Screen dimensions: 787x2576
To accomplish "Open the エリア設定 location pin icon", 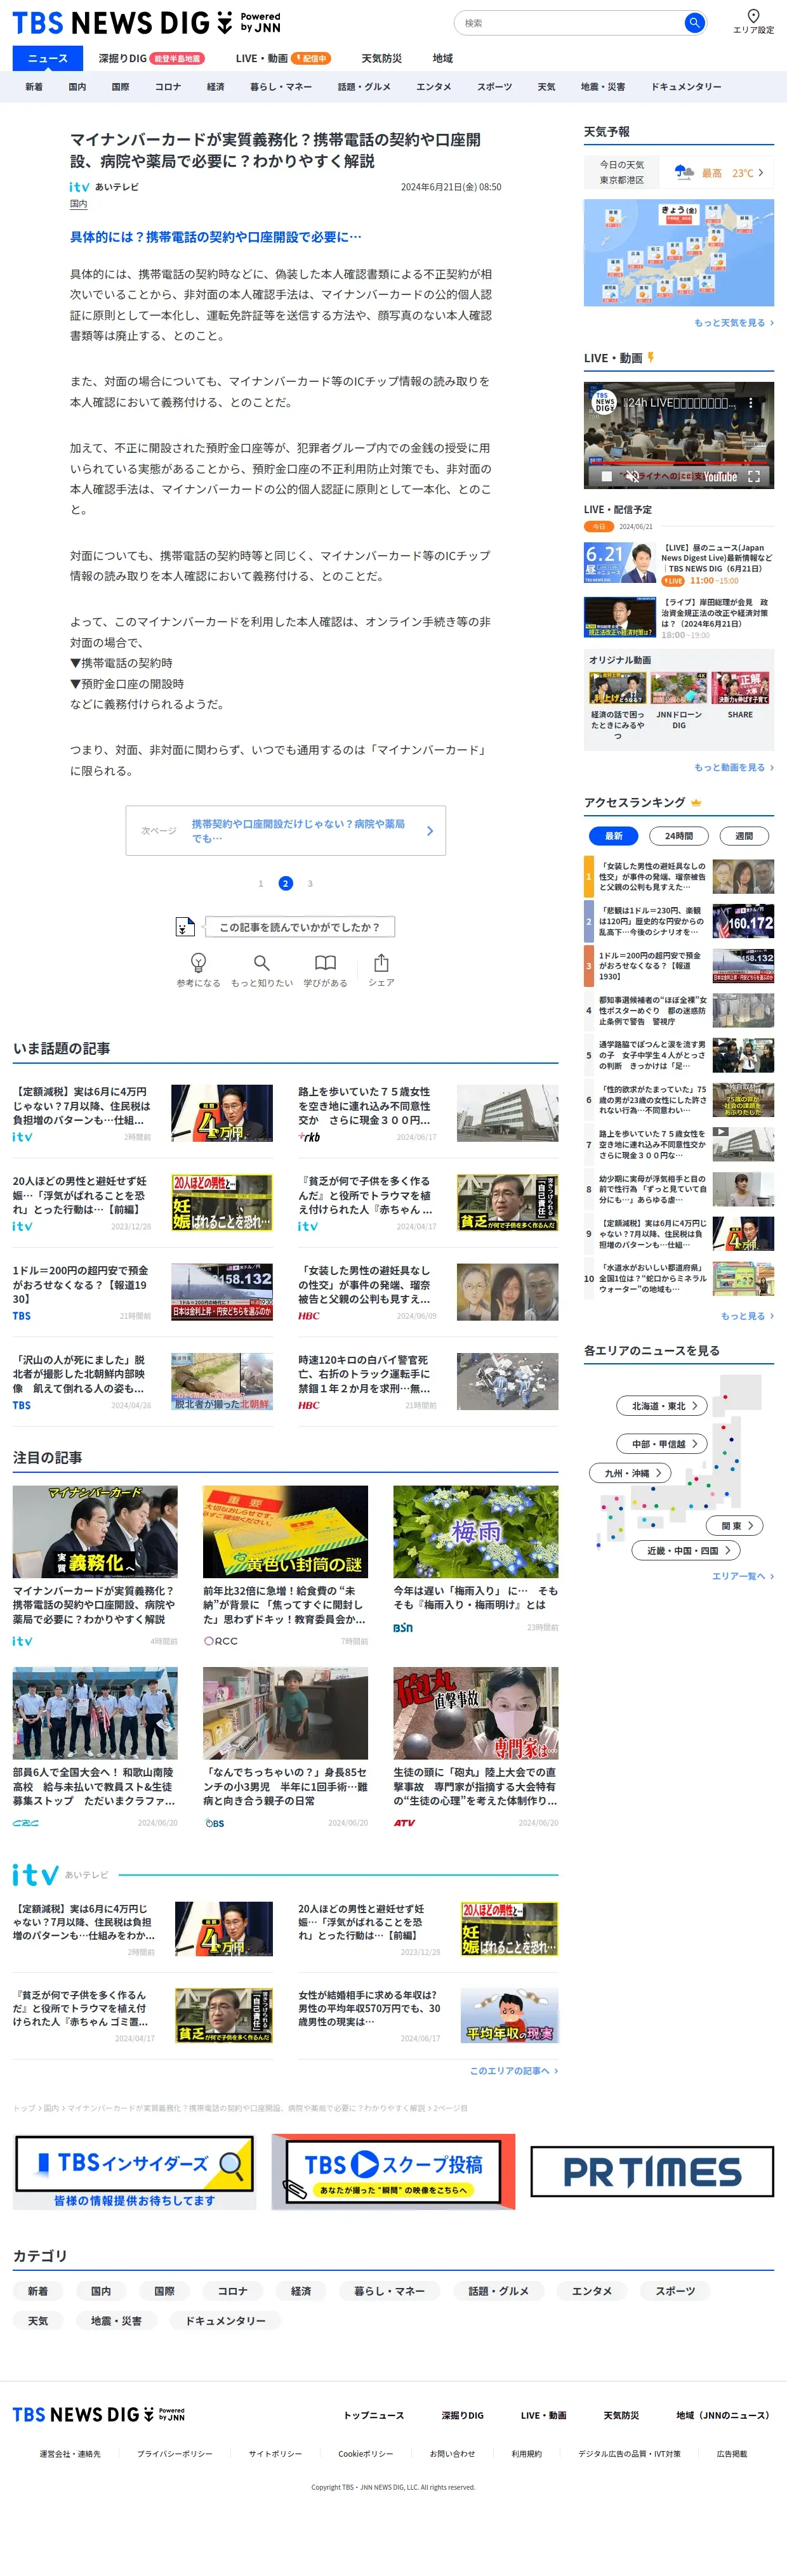I will (x=753, y=15).
